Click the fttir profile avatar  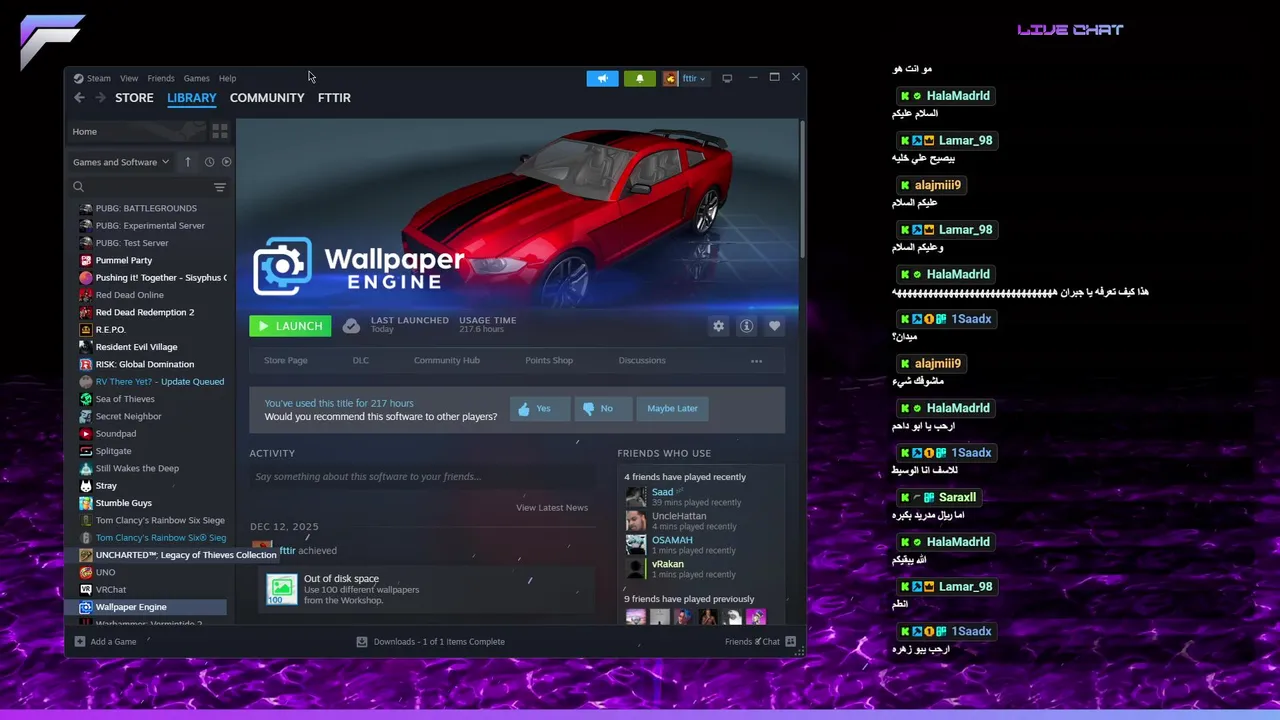pyautogui.click(x=671, y=78)
